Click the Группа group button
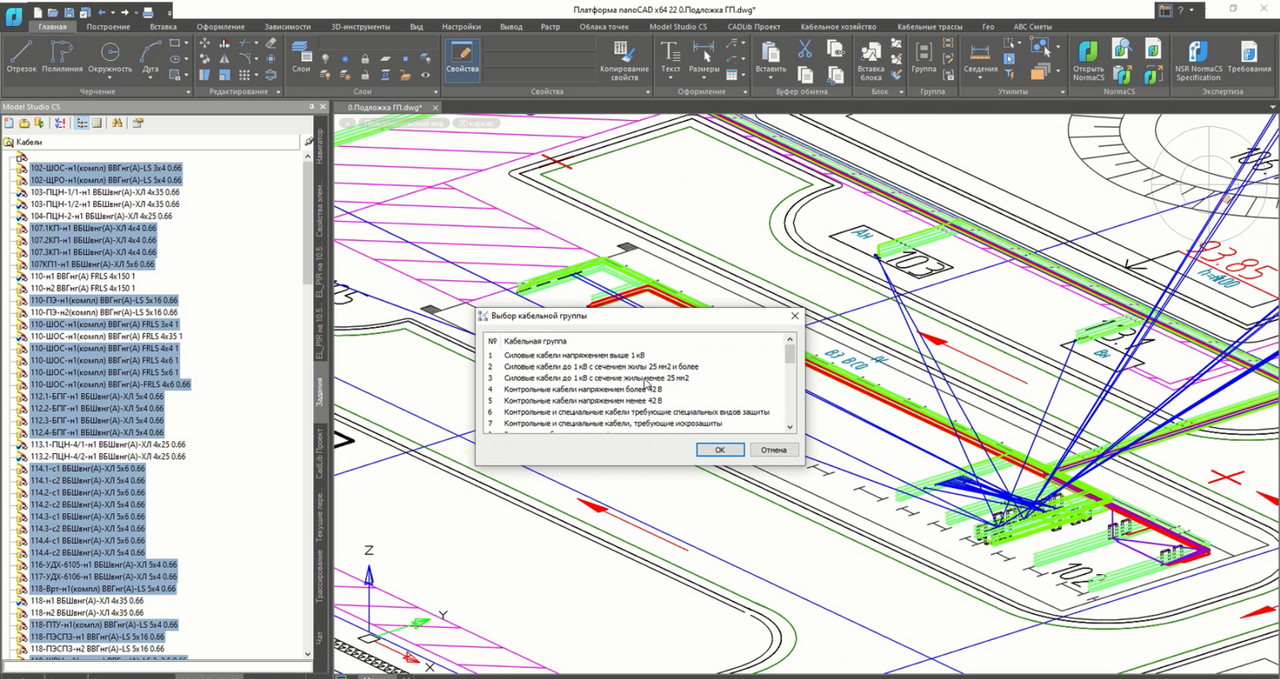Viewport: 1280px width, 679px height. pyautogui.click(x=924, y=58)
